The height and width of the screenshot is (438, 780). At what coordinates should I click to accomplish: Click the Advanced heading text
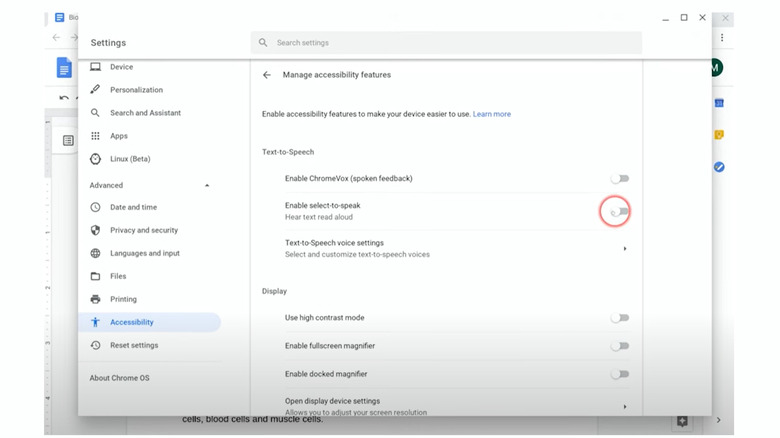click(x=106, y=185)
